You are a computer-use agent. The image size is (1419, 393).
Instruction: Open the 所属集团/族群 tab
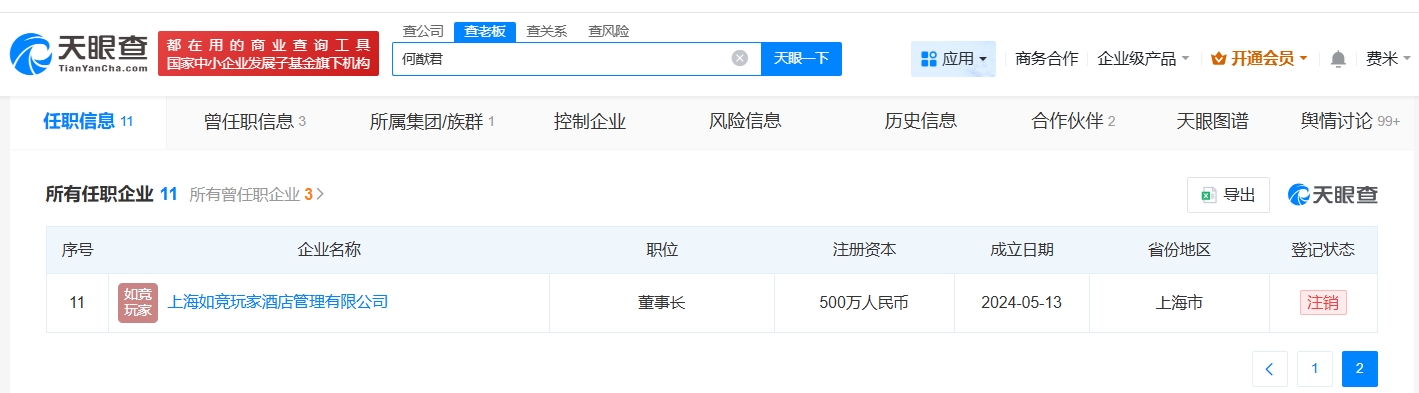(x=432, y=122)
